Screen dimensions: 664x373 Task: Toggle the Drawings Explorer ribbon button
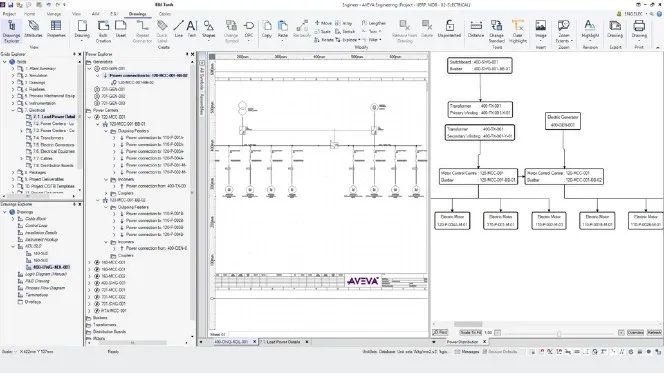[11, 31]
